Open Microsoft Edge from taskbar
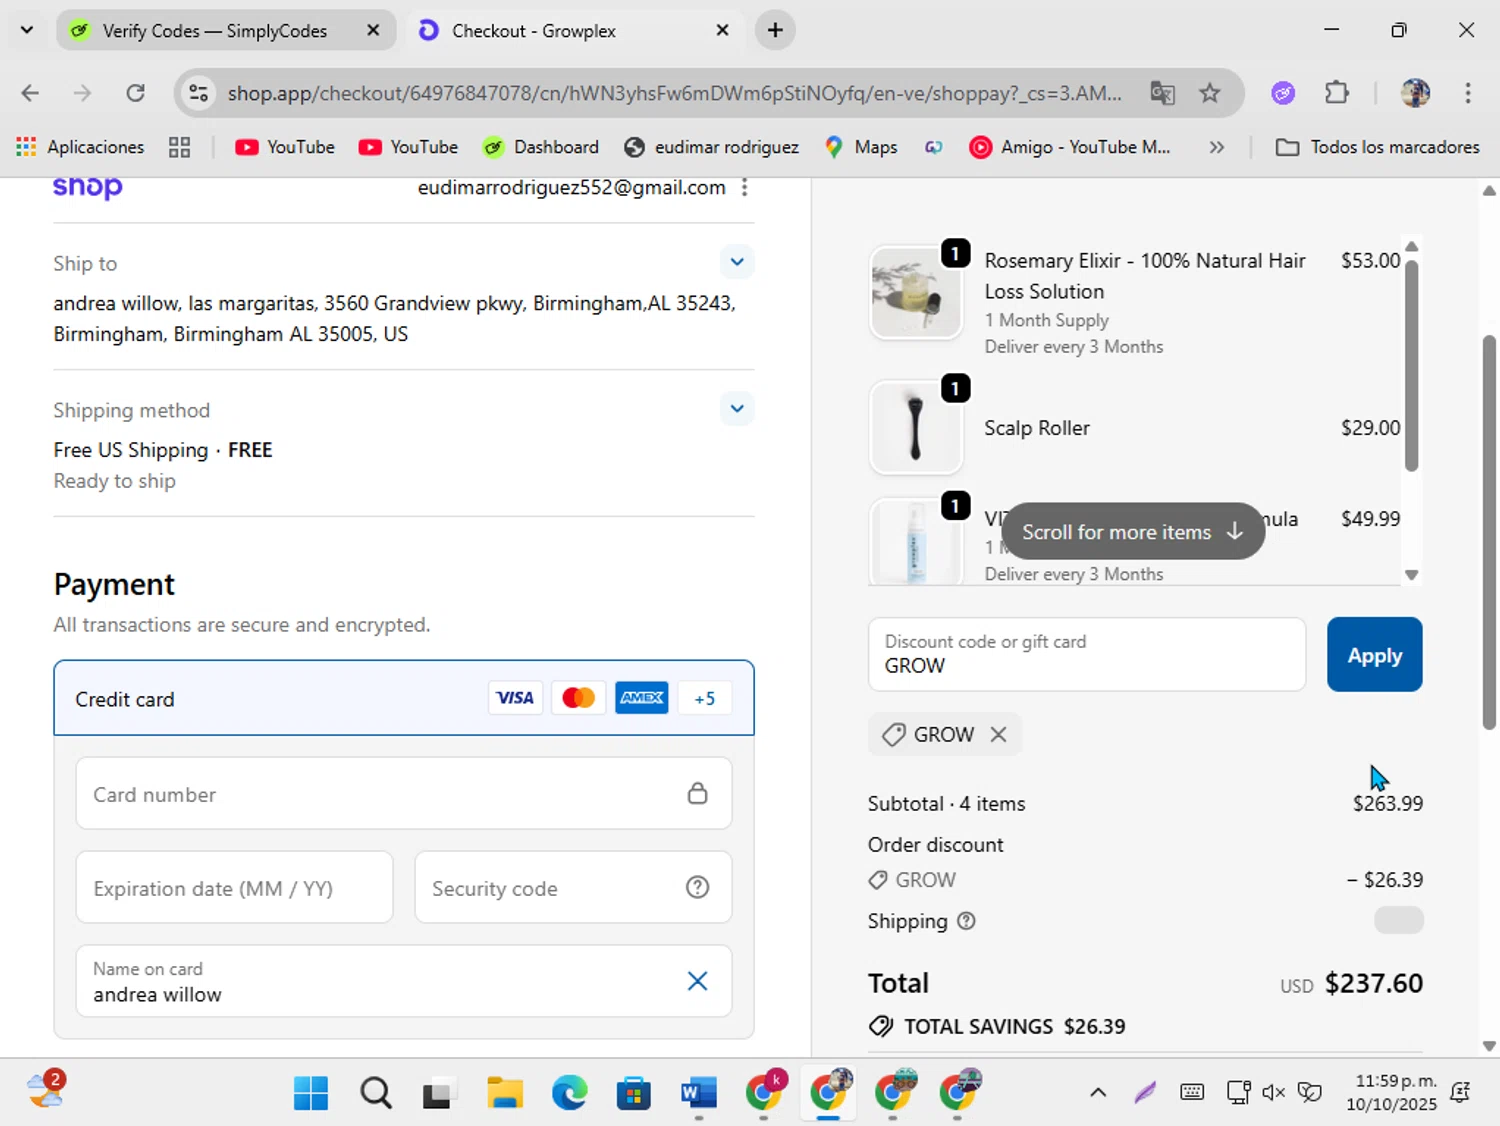 [x=569, y=1093]
